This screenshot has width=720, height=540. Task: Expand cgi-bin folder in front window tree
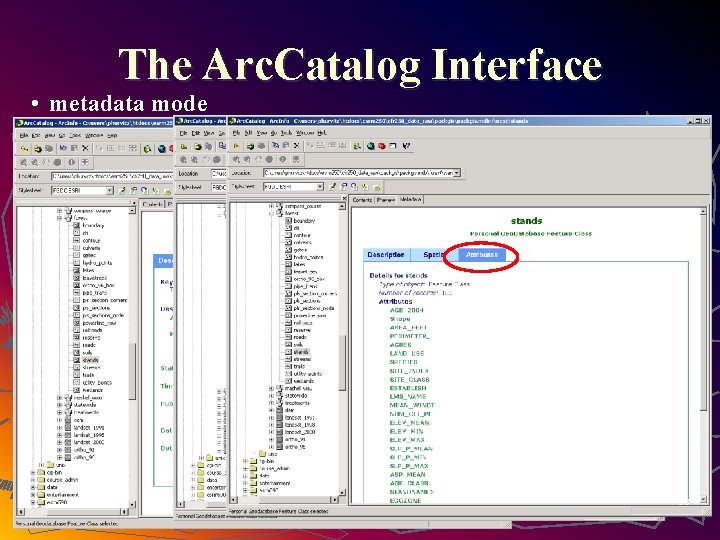coord(246,461)
